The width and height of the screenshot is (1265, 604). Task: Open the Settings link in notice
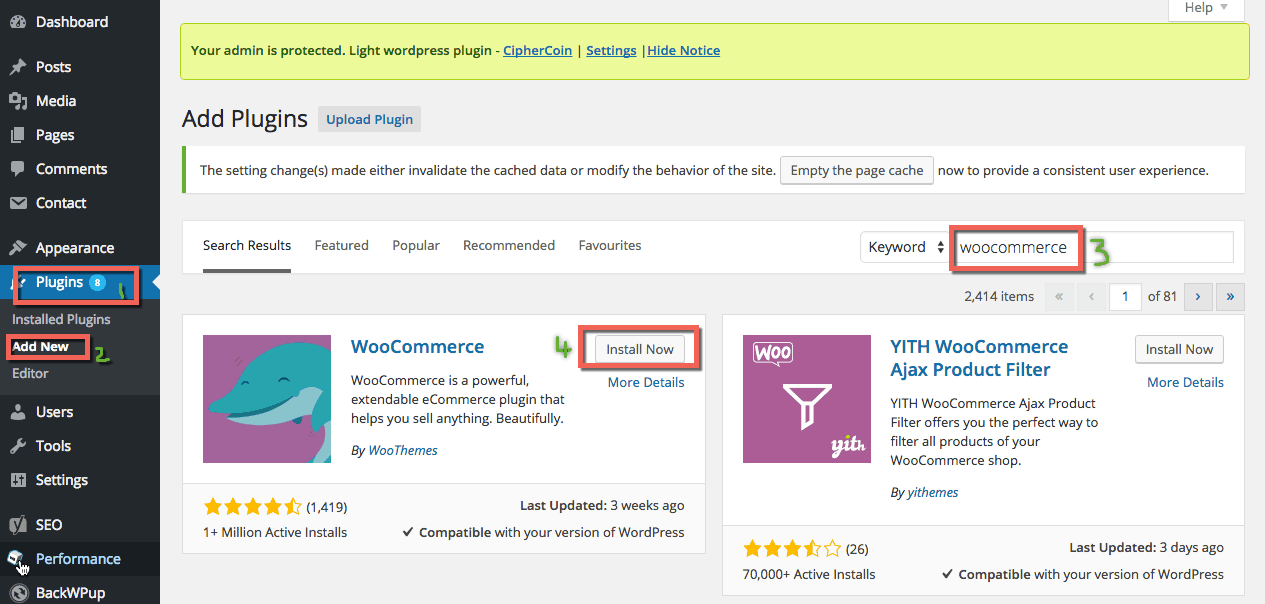(611, 51)
